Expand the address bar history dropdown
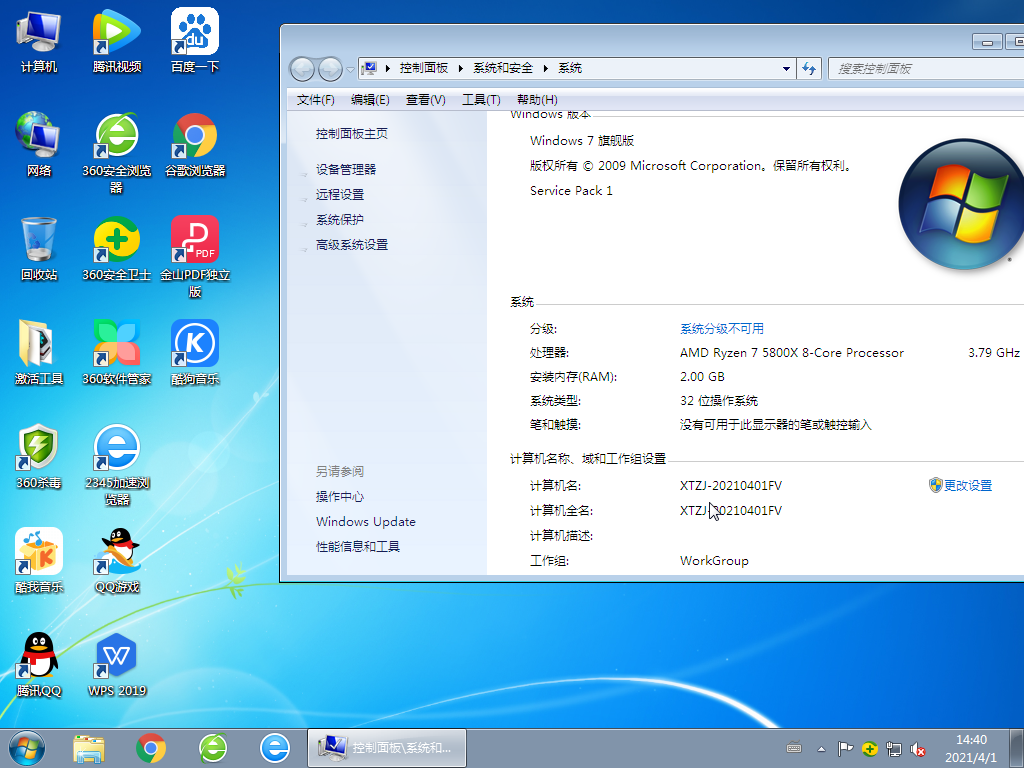This screenshot has width=1024, height=768. 786,68
